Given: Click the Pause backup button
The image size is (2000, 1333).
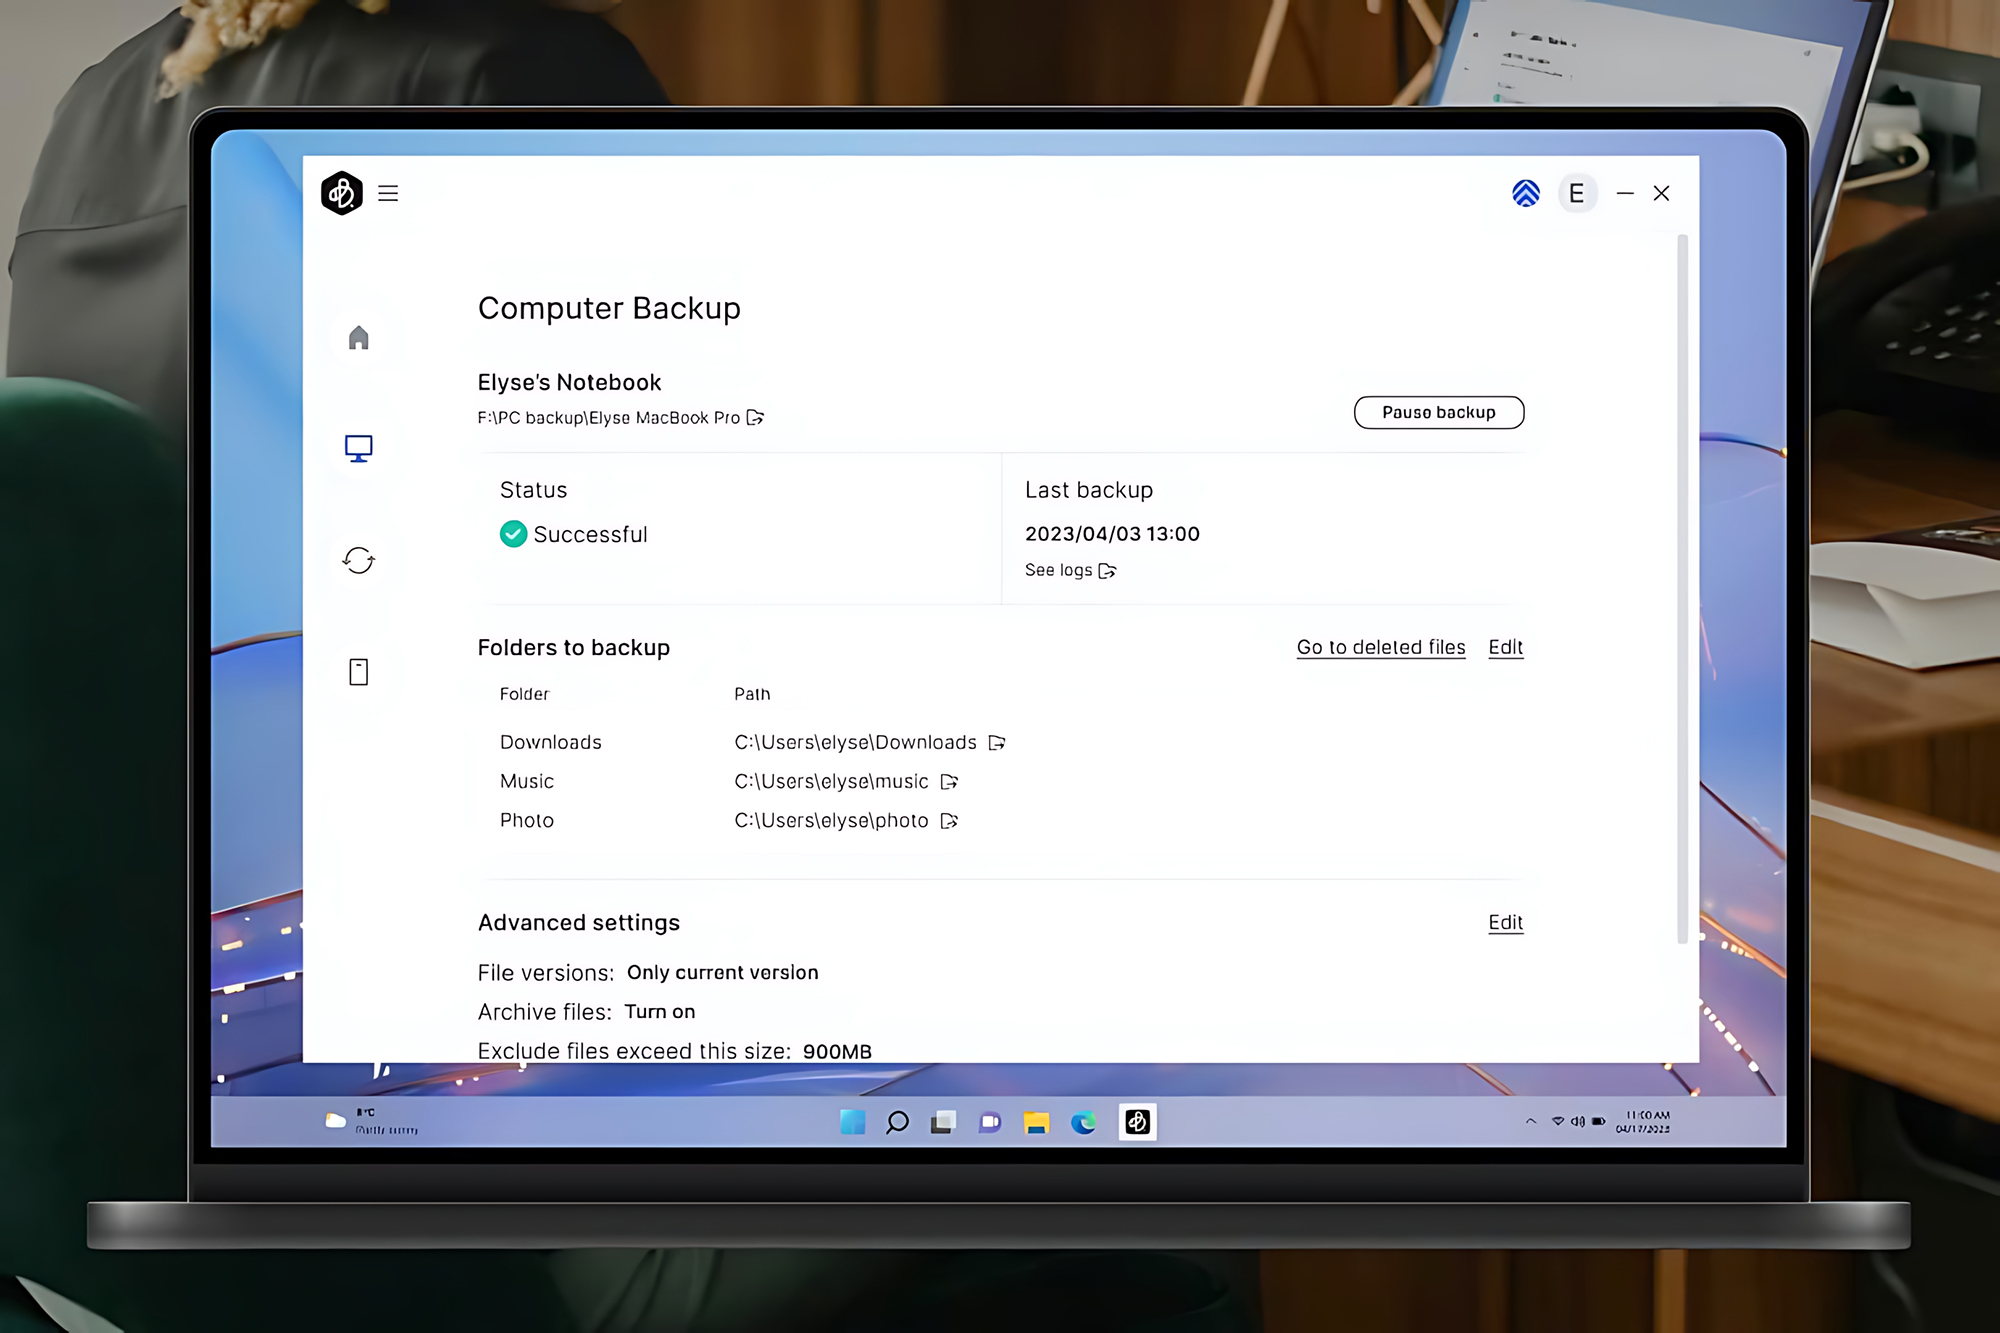Looking at the screenshot, I should pos(1438,413).
